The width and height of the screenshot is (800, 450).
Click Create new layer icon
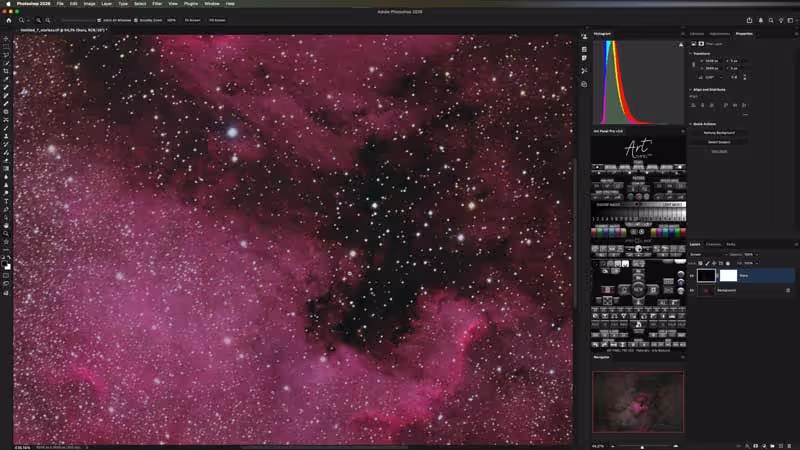[x=781, y=446]
